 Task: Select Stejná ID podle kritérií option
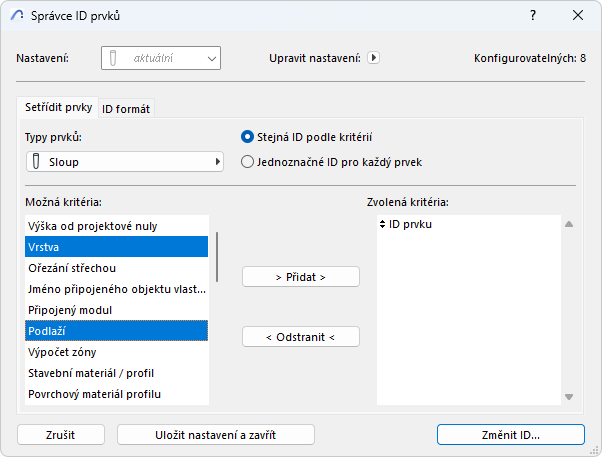248,137
